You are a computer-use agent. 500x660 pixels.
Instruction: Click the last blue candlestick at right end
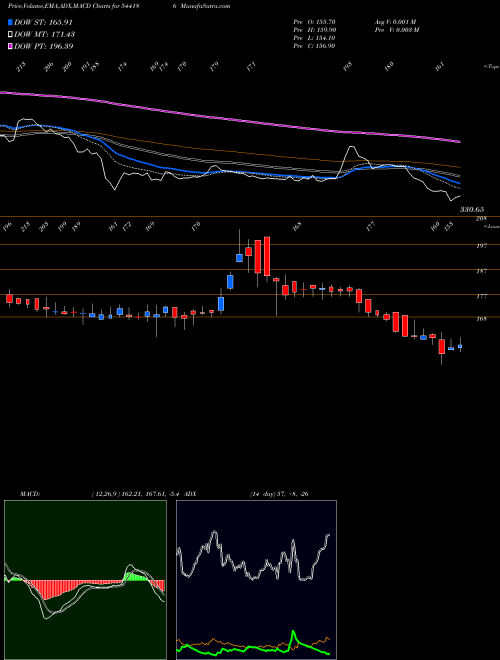(460, 346)
